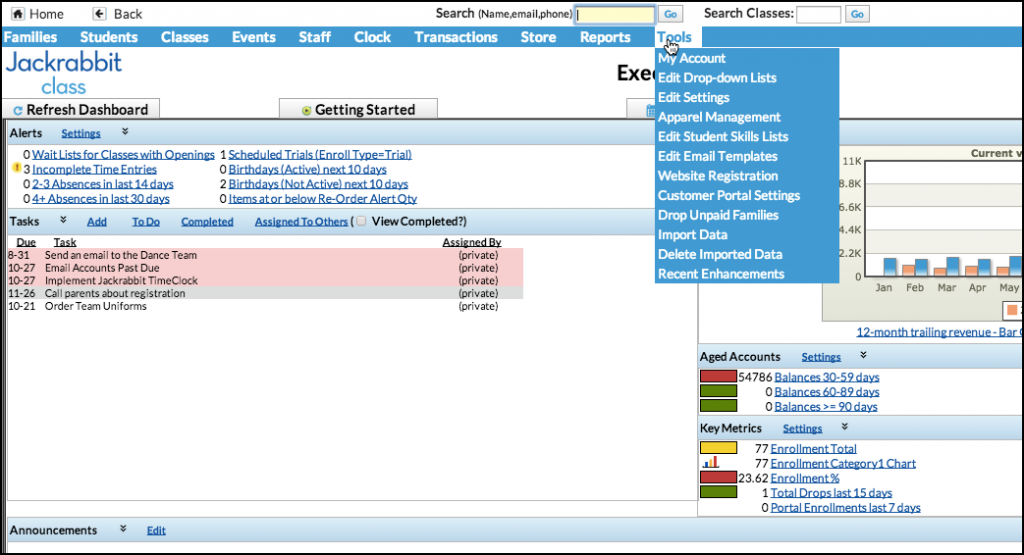Open the Students menu
Screen dimensions: 1024x555
pos(108,37)
